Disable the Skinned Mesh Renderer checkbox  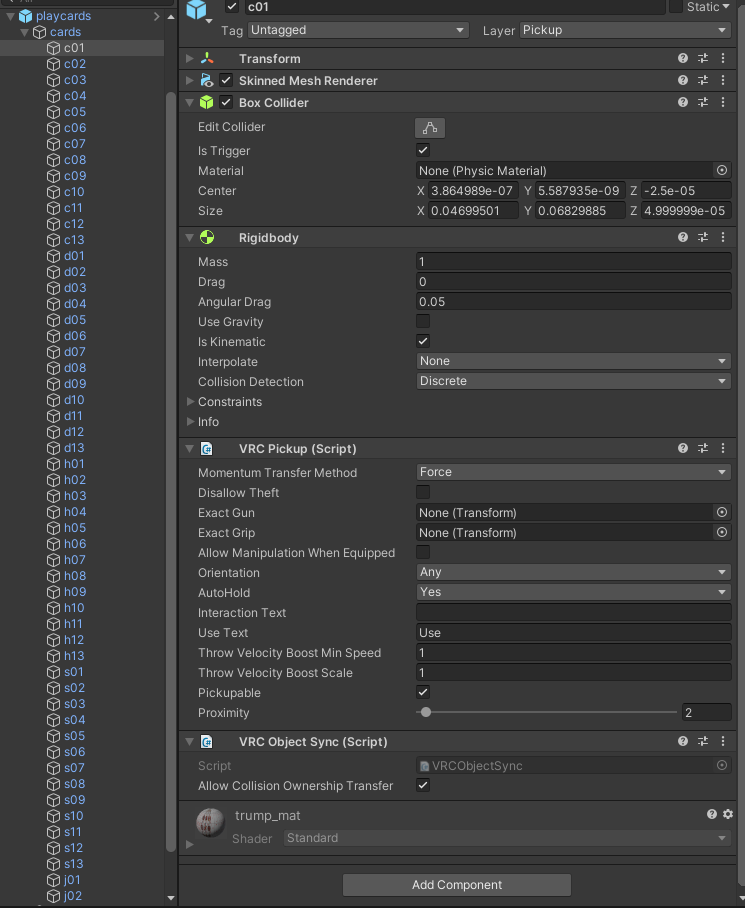[x=226, y=80]
